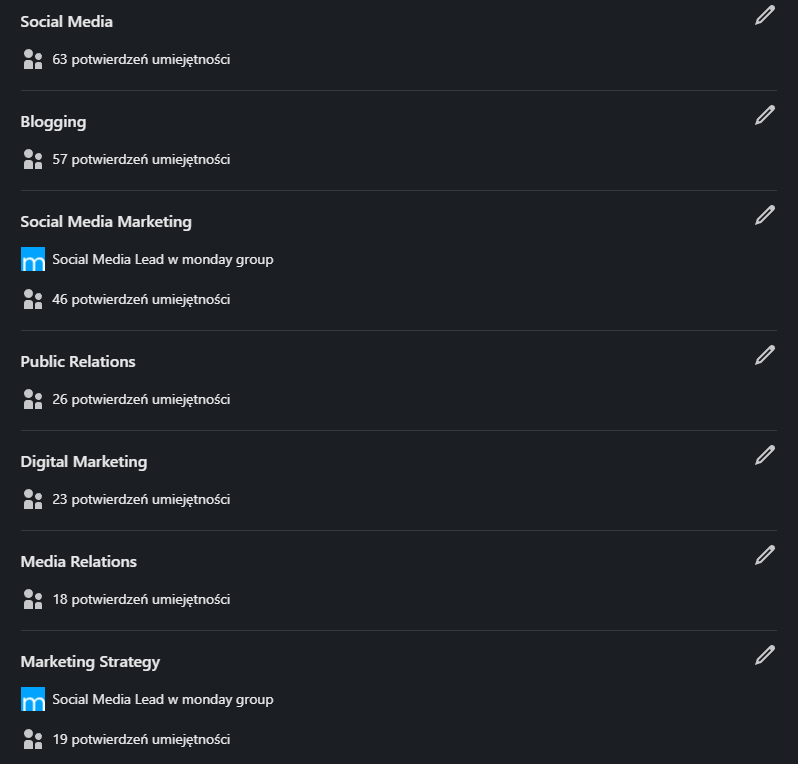The width and height of the screenshot is (798, 764).
Task: Open the 18 endorsements for Media Relations
Action: point(141,599)
